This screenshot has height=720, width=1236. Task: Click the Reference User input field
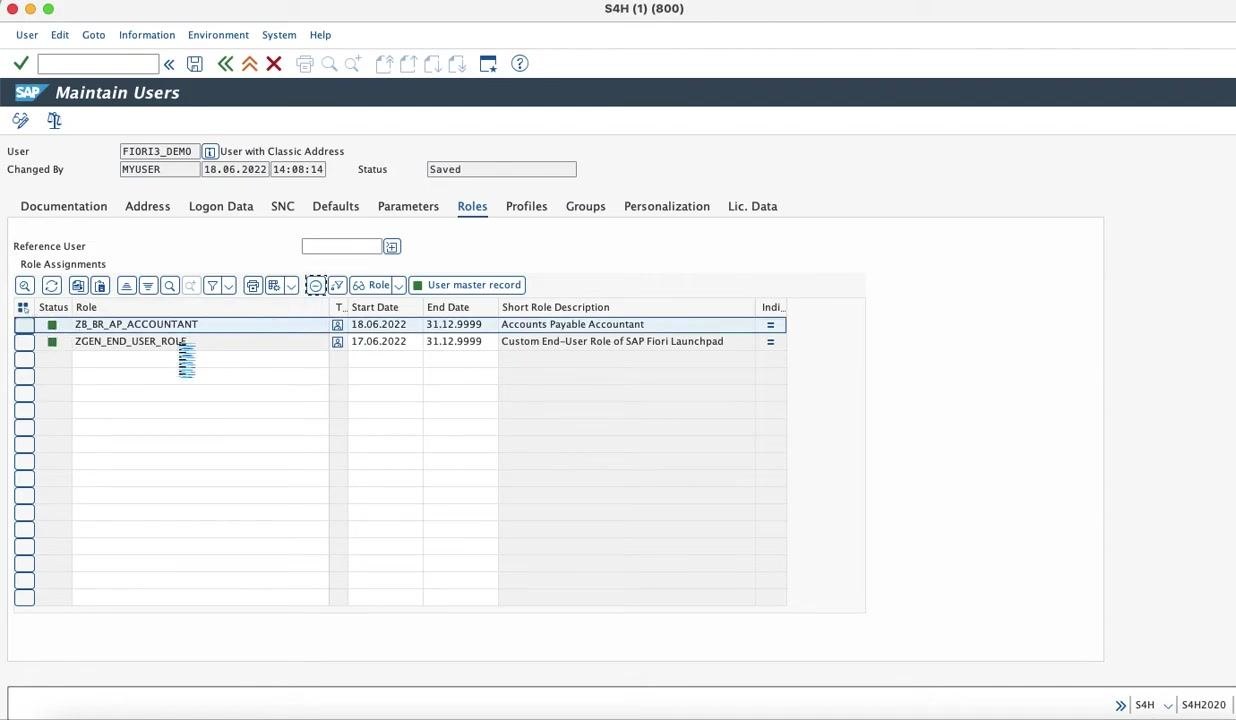point(342,247)
